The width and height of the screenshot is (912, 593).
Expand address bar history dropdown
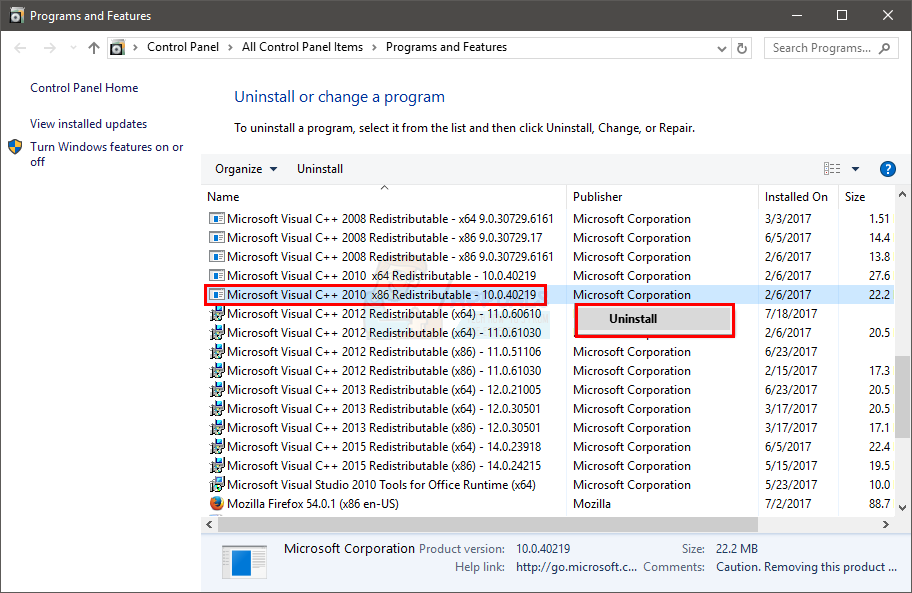(x=721, y=49)
